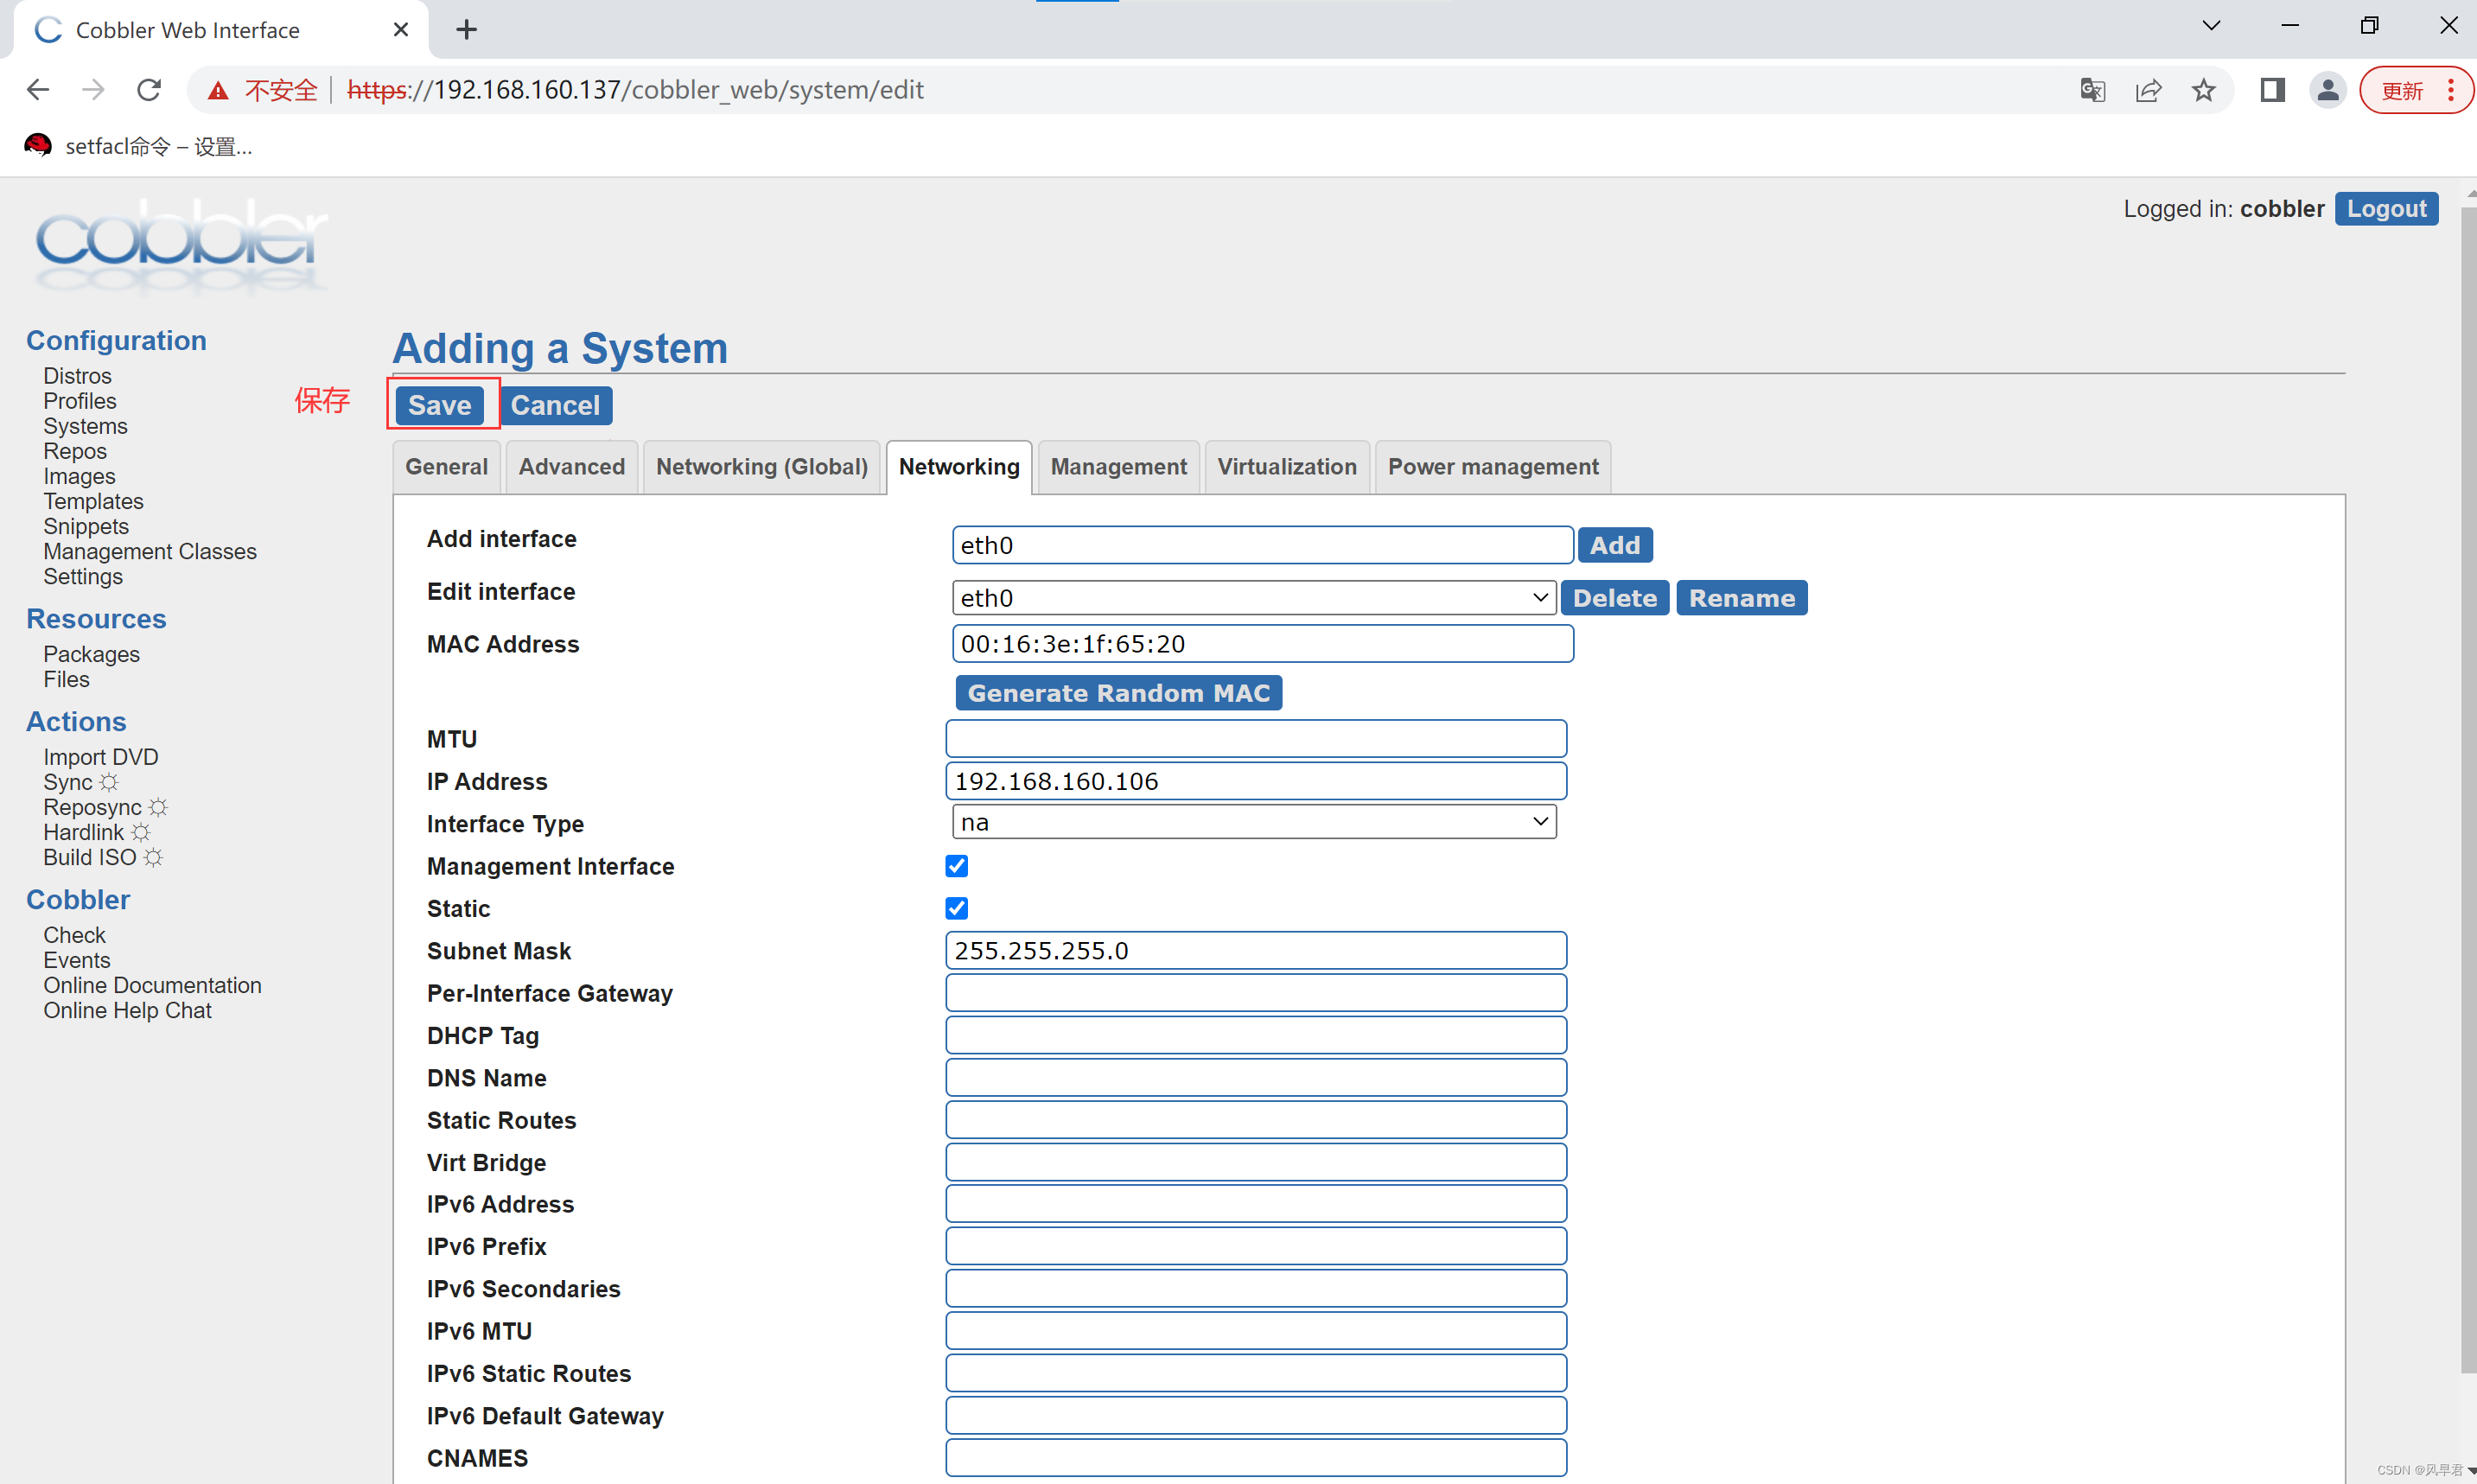Open the Edit interface eth0 dropdown

coord(1253,598)
